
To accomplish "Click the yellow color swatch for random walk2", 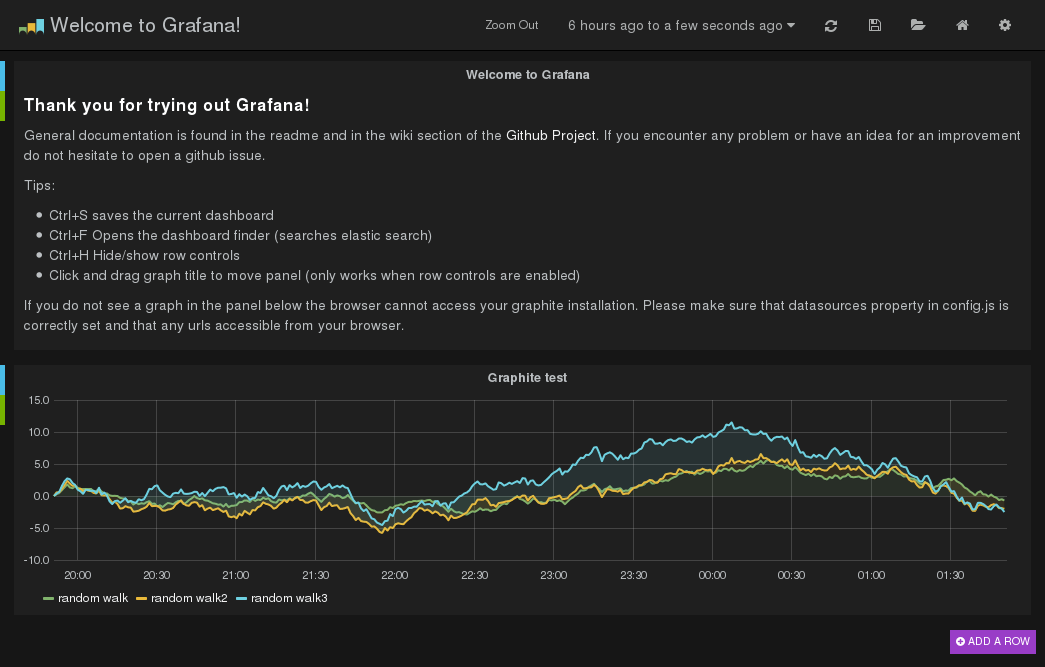I will (141, 598).
